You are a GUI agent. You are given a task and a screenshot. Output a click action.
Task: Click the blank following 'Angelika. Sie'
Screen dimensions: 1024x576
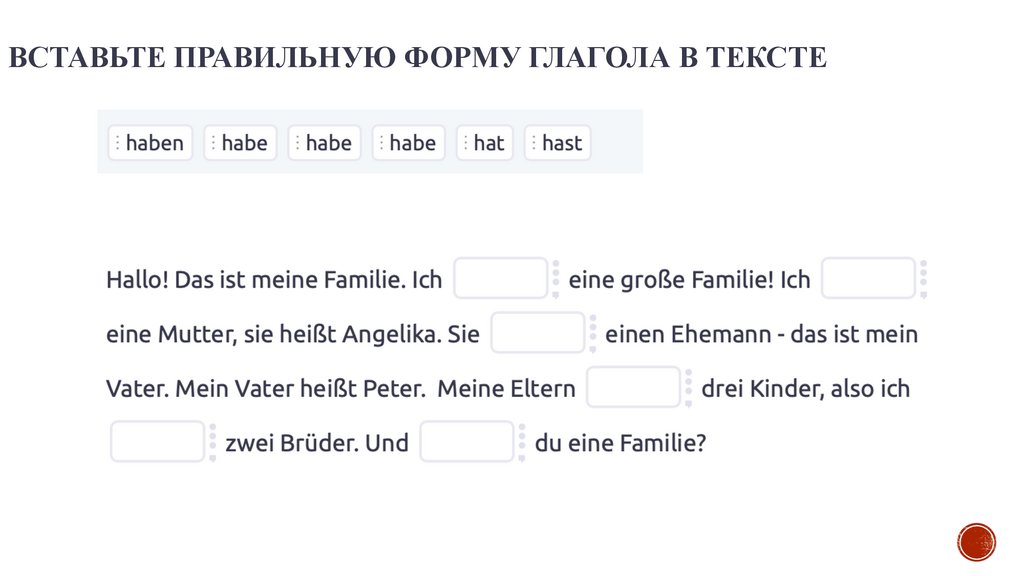pyautogui.click(x=537, y=333)
